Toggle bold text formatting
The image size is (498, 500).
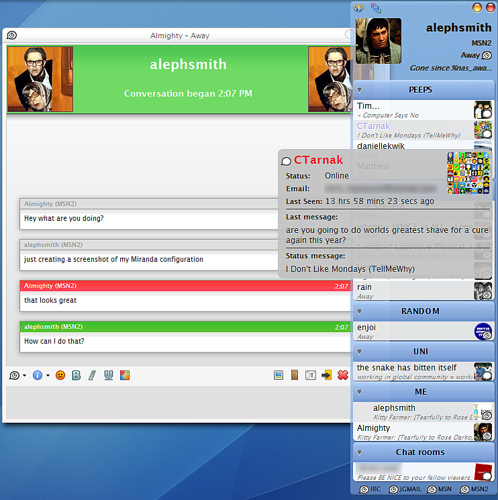pos(76,375)
